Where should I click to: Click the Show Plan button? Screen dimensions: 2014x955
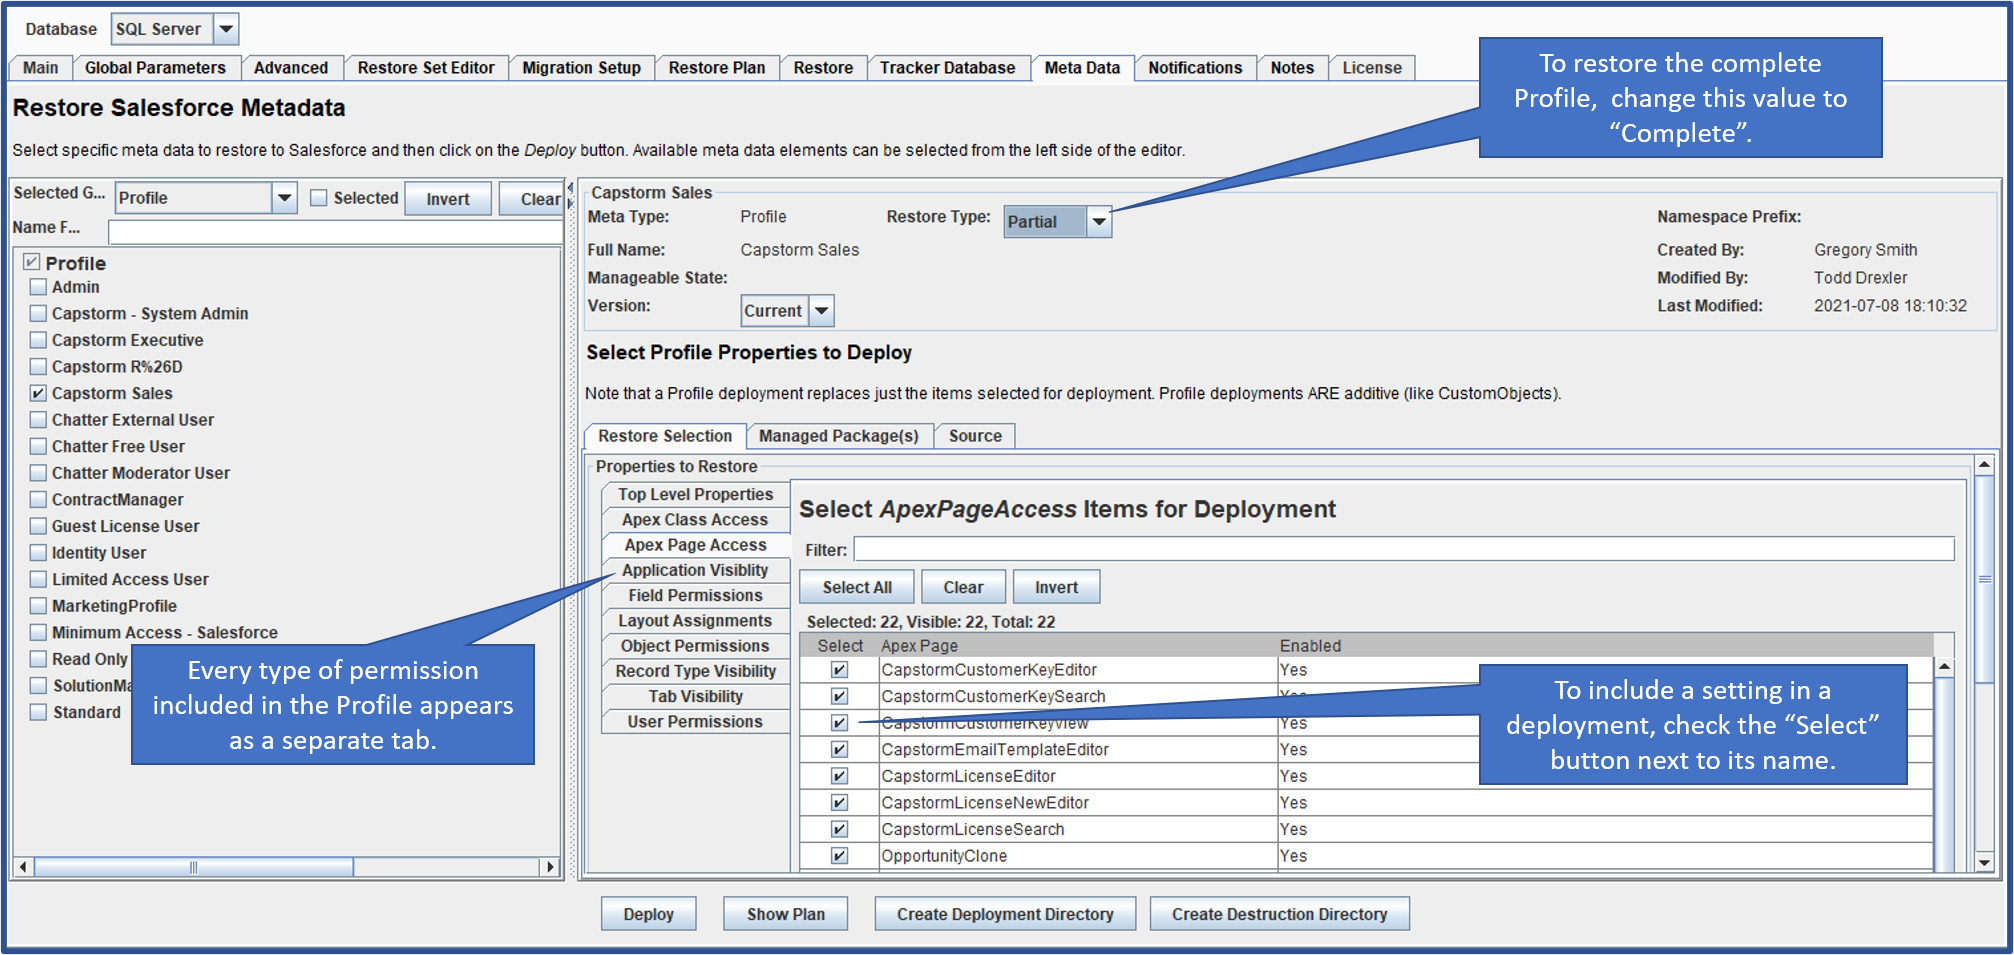pos(786,914)
